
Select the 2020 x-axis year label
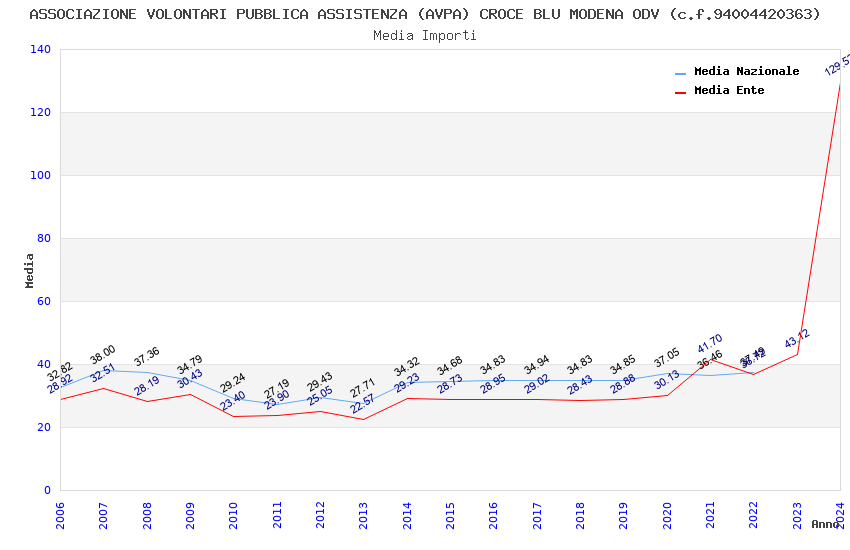point(667,514)
